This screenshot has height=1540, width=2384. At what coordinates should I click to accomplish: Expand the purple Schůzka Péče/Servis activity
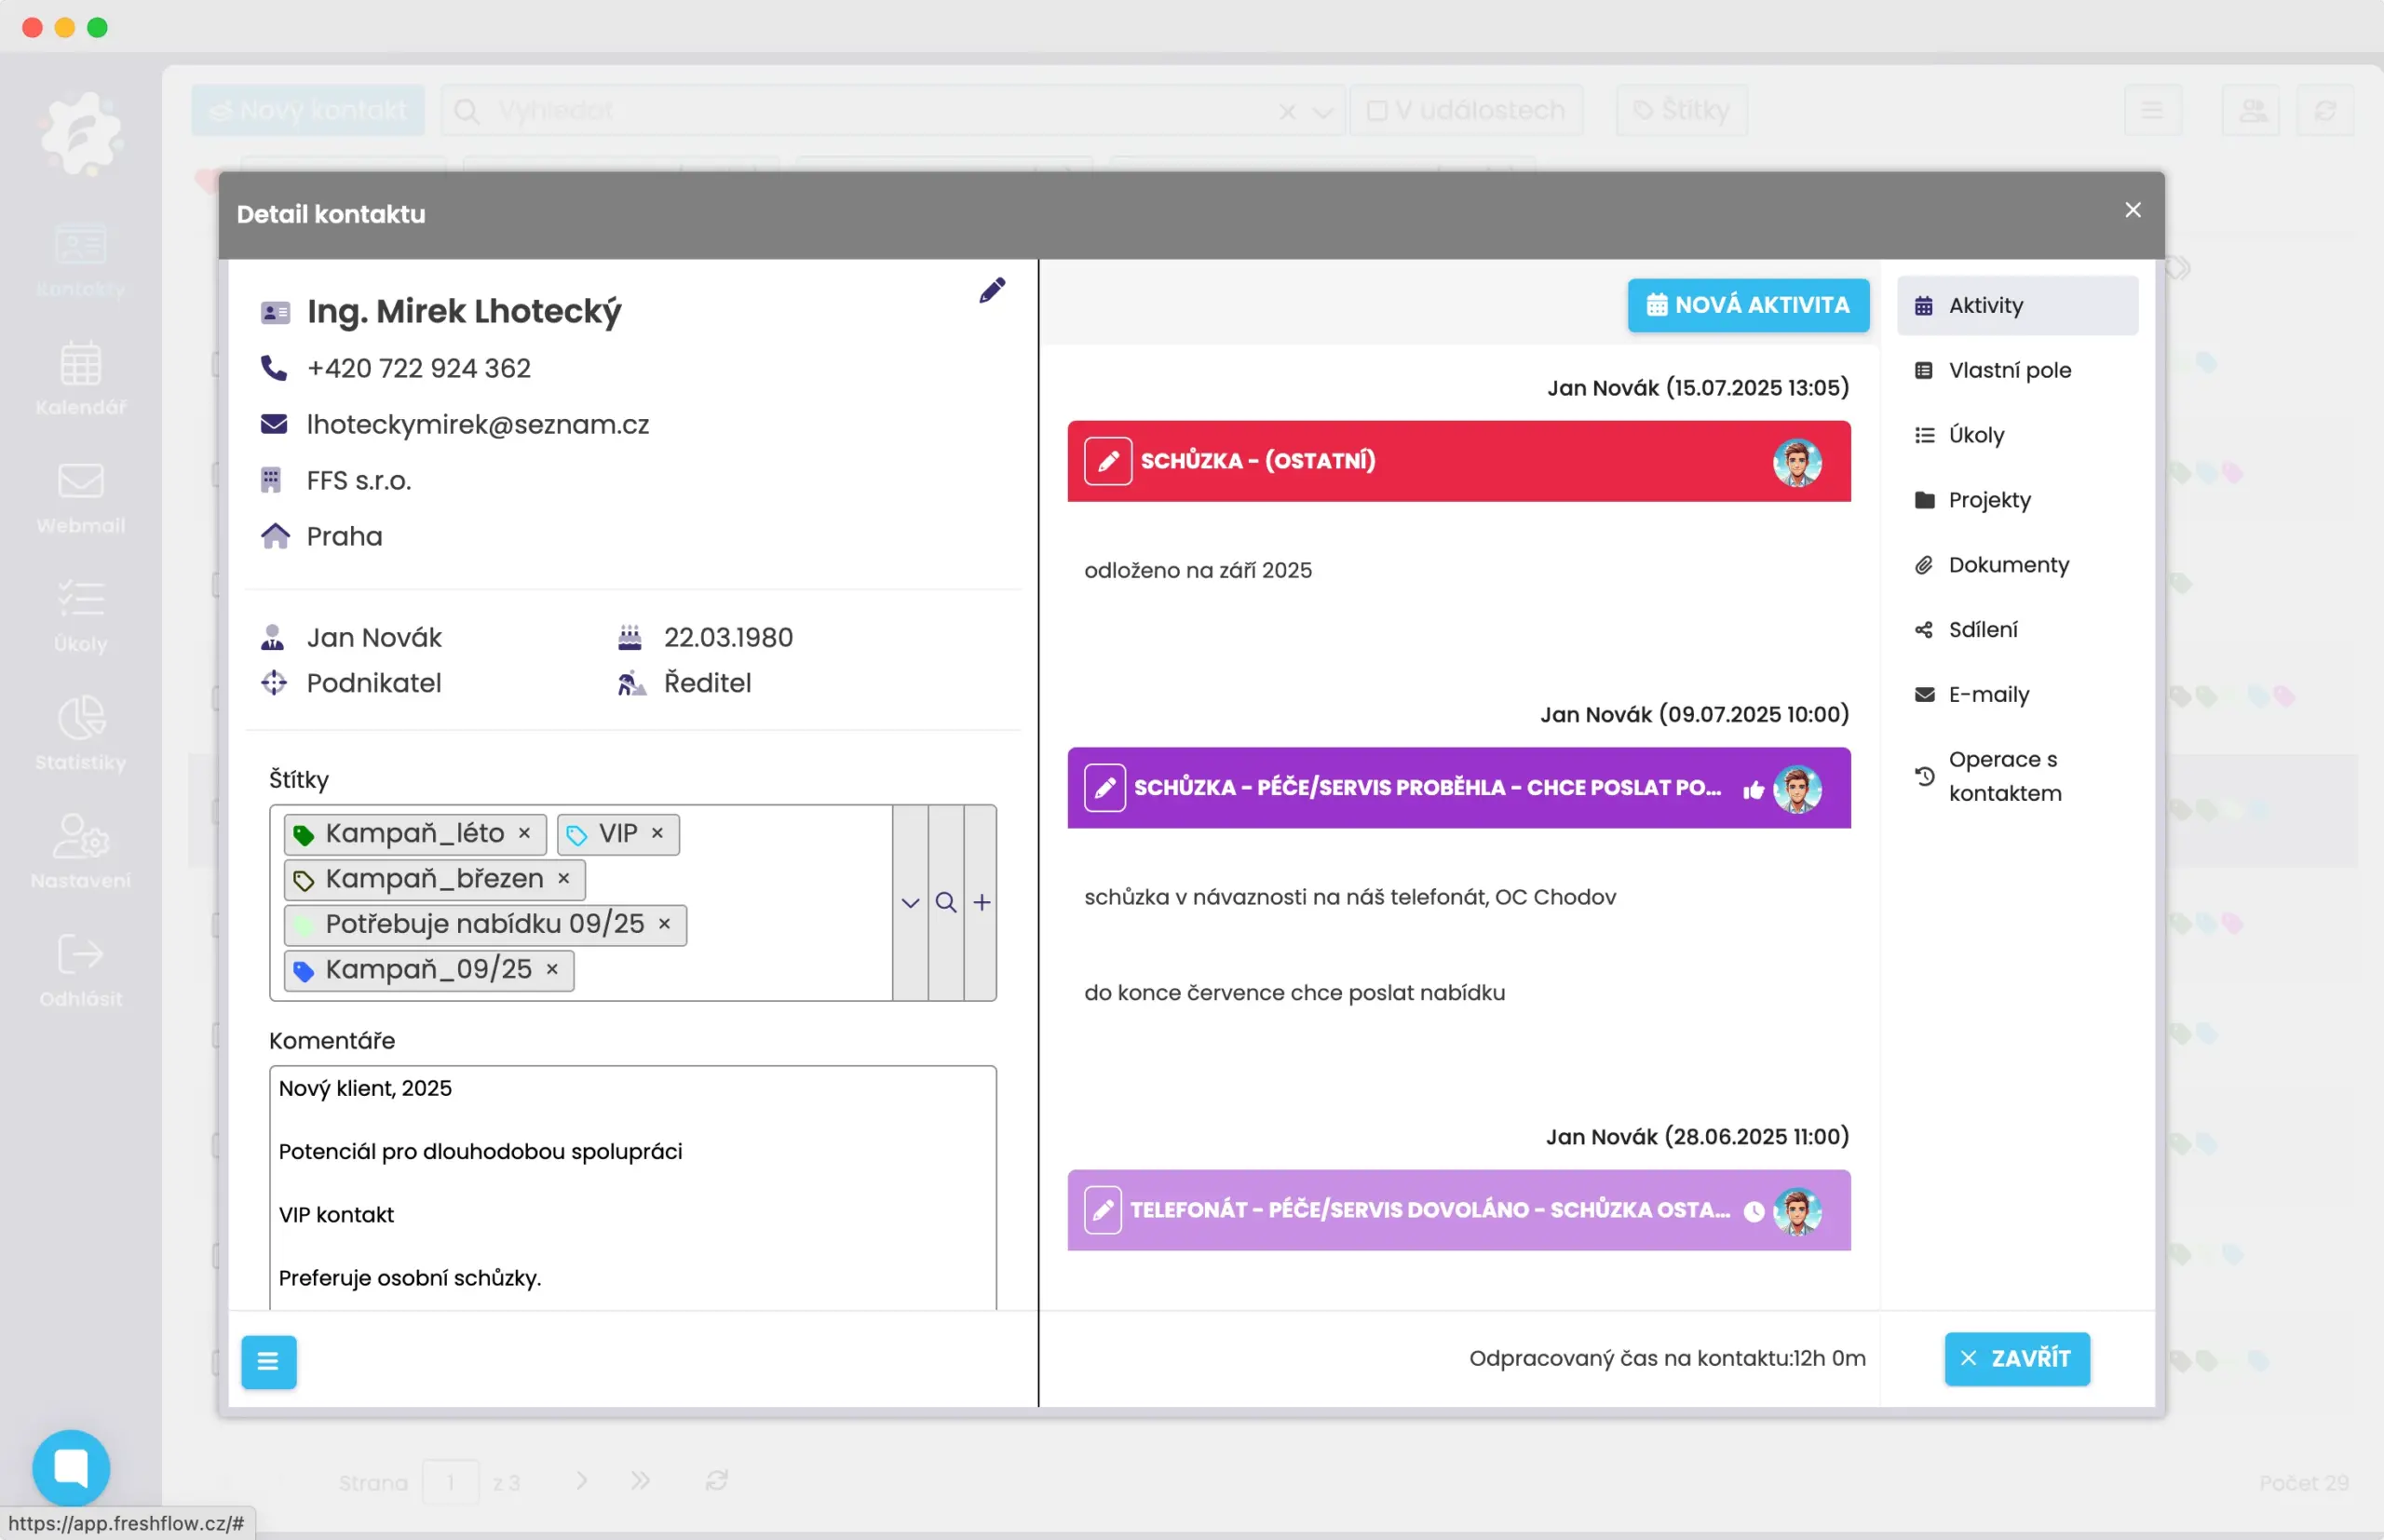tap(1426, 788)
